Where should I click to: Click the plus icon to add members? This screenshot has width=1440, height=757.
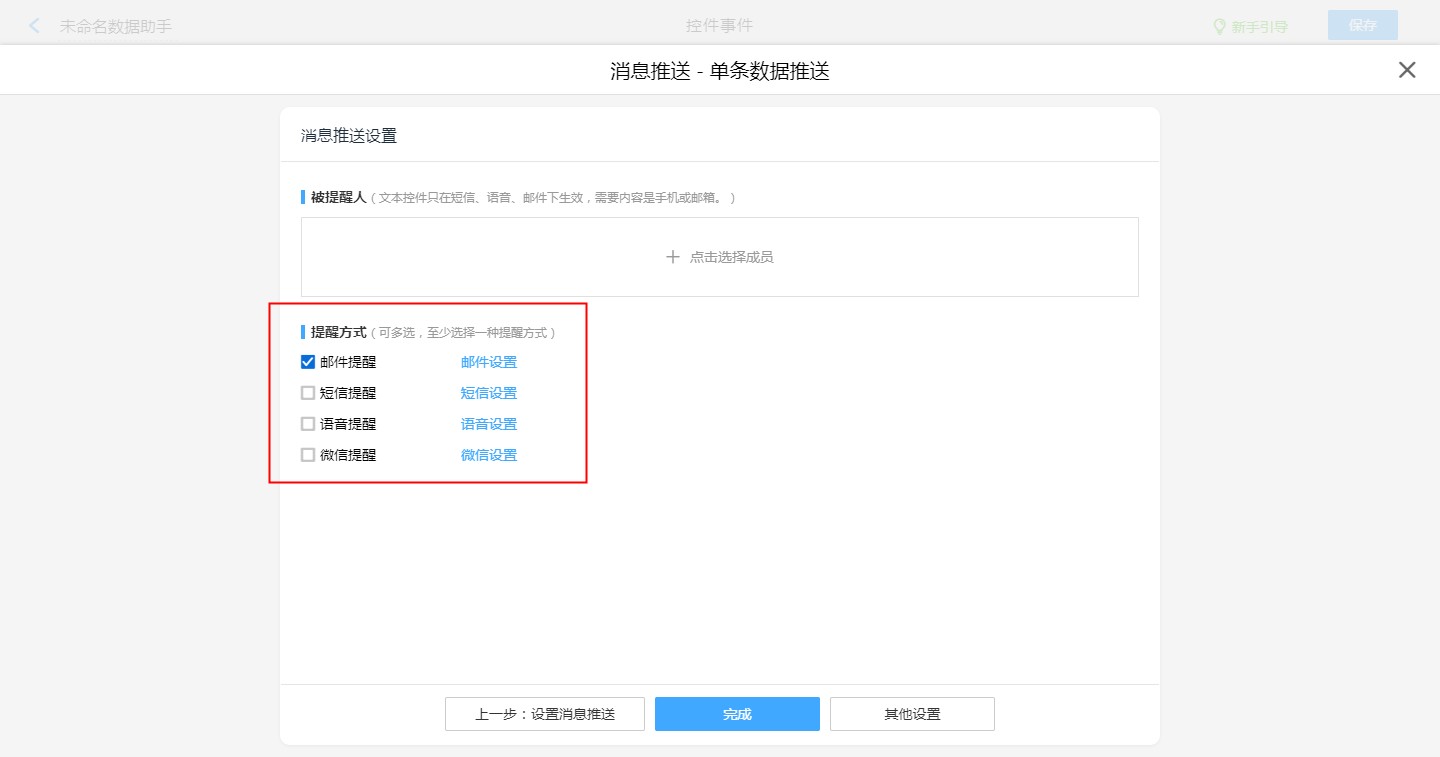pos(673,257)
